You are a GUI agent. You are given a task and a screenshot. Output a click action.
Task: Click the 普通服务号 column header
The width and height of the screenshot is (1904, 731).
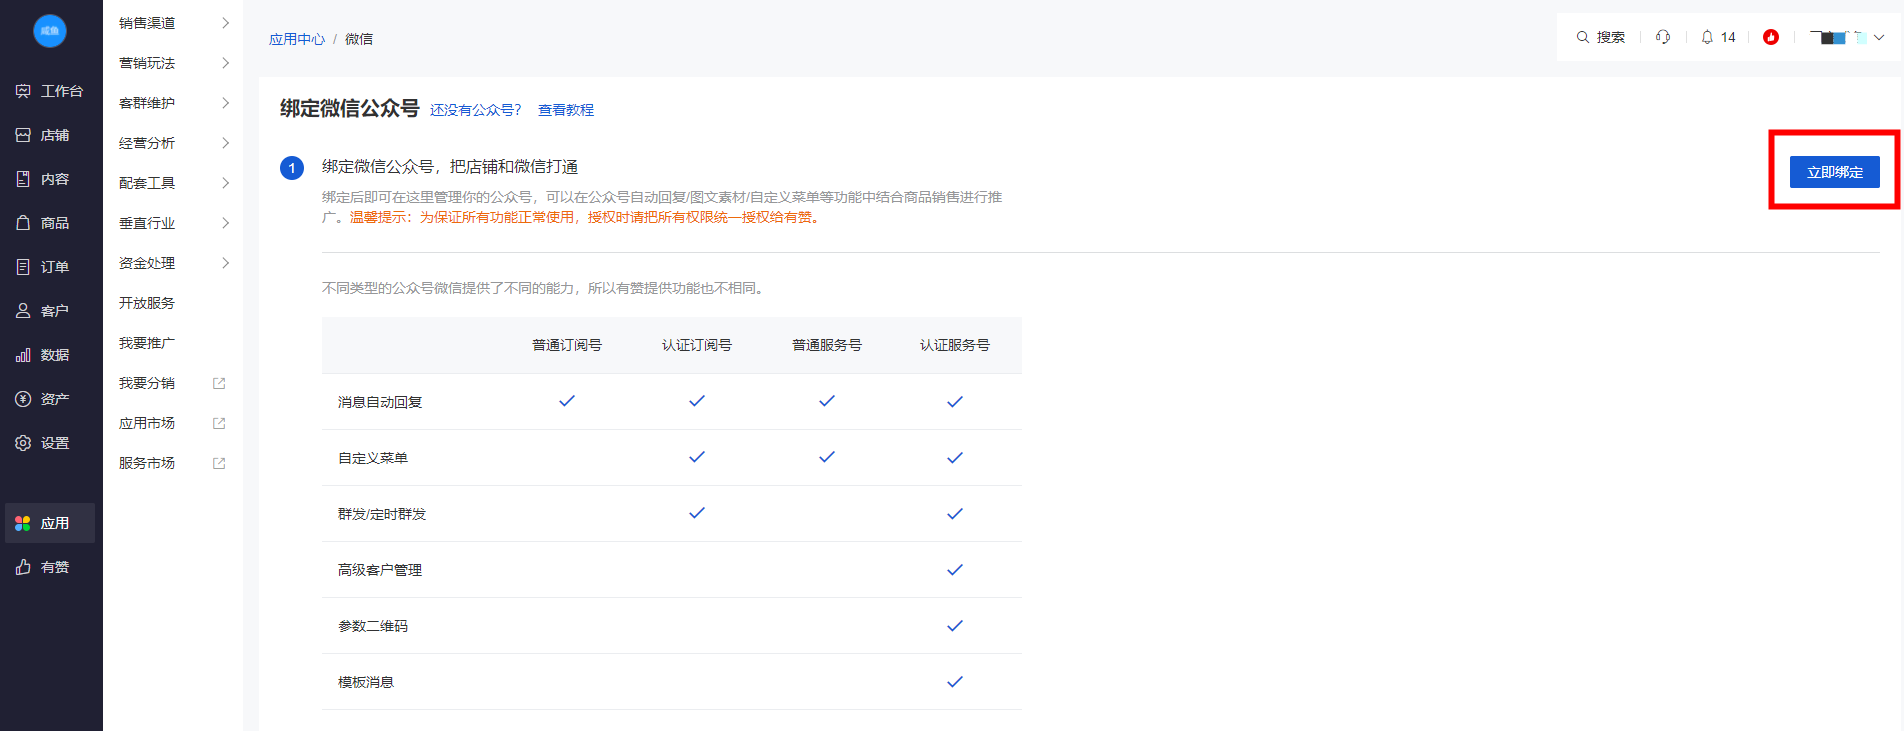click(827, 345)
